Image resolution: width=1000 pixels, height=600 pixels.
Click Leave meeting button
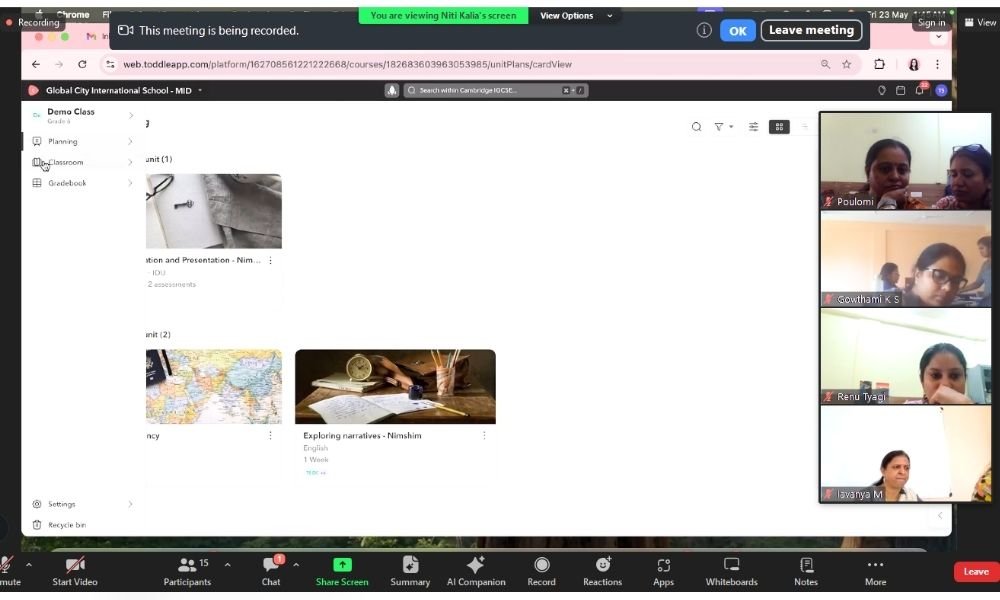pyautogui.click(x=811, y=30)
